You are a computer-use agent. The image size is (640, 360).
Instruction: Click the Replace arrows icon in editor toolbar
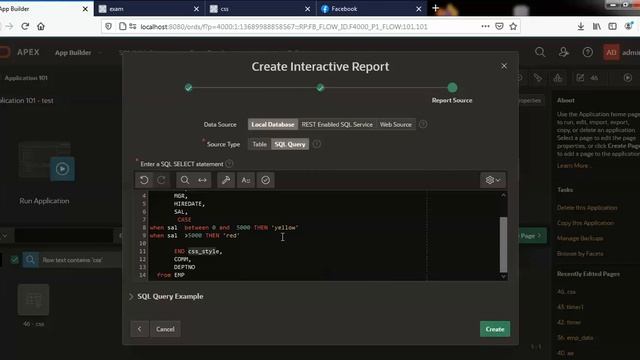(202, 180)
